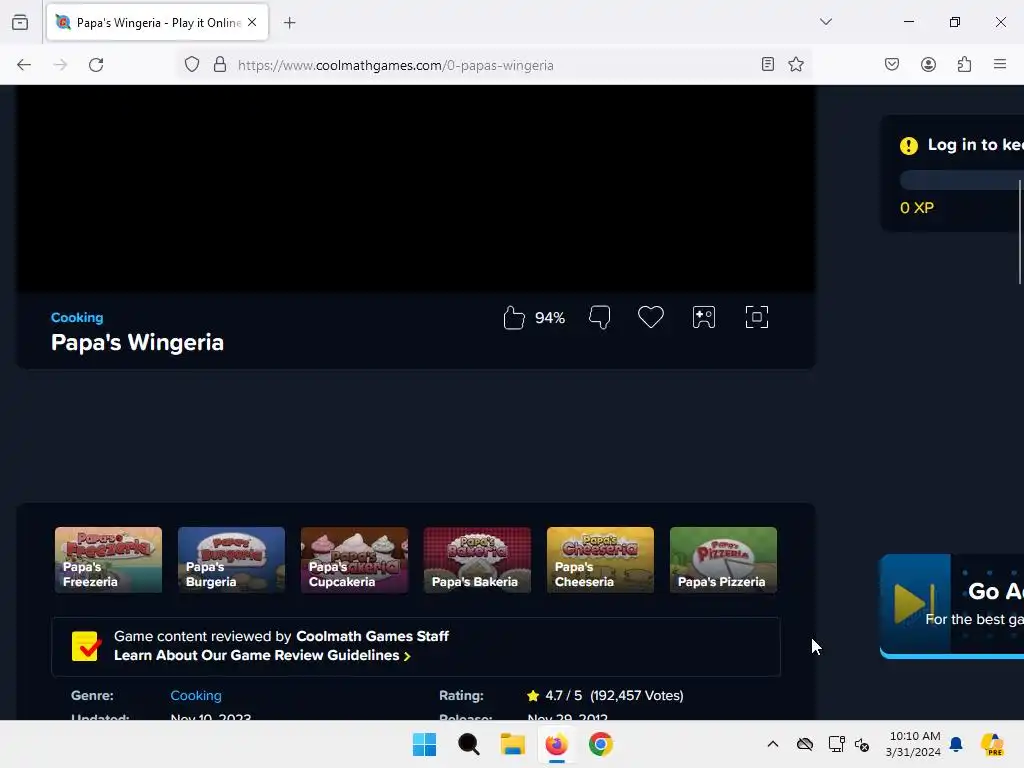Click the Copilot preview taskbar icon
1024x768 pixels.
[993, 744]
